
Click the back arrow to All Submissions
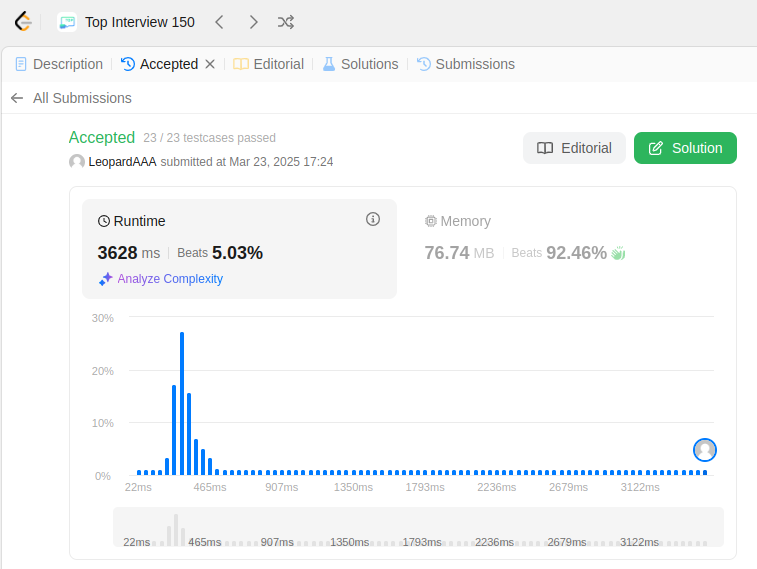click(17, 98)
